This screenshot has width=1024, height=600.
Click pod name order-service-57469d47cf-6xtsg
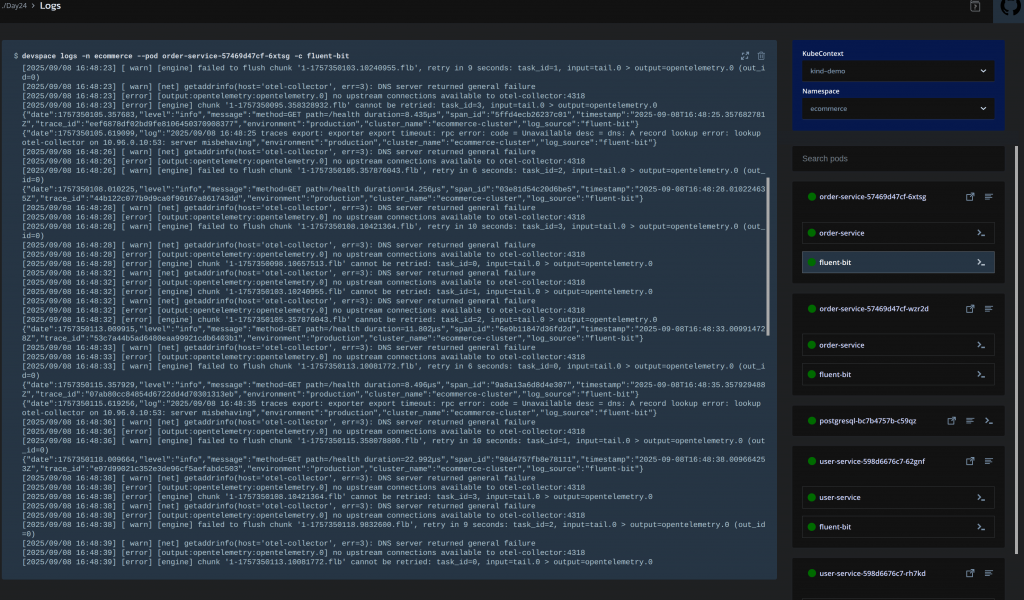pos(872,197)
